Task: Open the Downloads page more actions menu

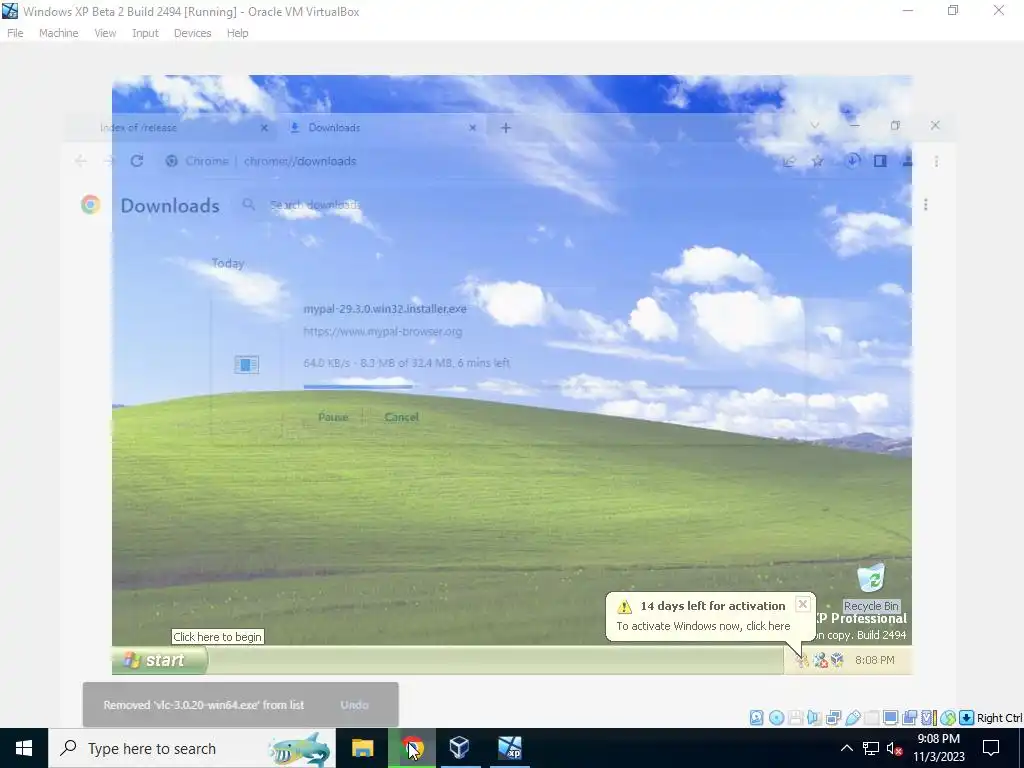Action: pos(925,205)
